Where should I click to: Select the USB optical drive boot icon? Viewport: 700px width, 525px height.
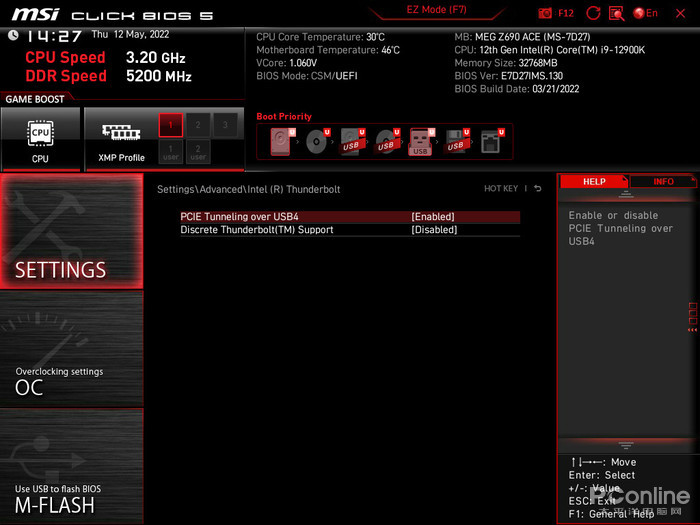tap(387, 142)
